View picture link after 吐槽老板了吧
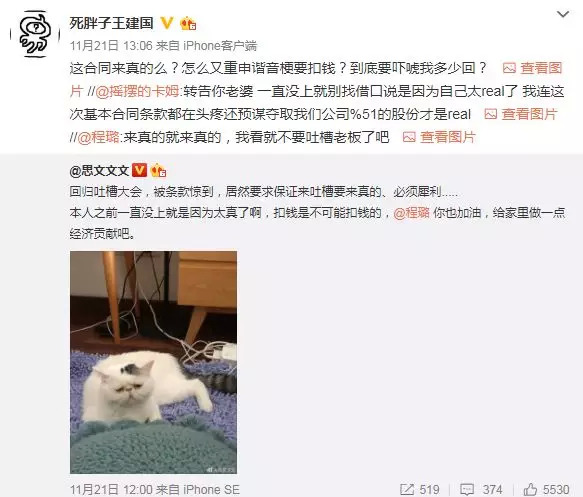The width and height of the screenshot is (583, 497). [x=439, y=137]
